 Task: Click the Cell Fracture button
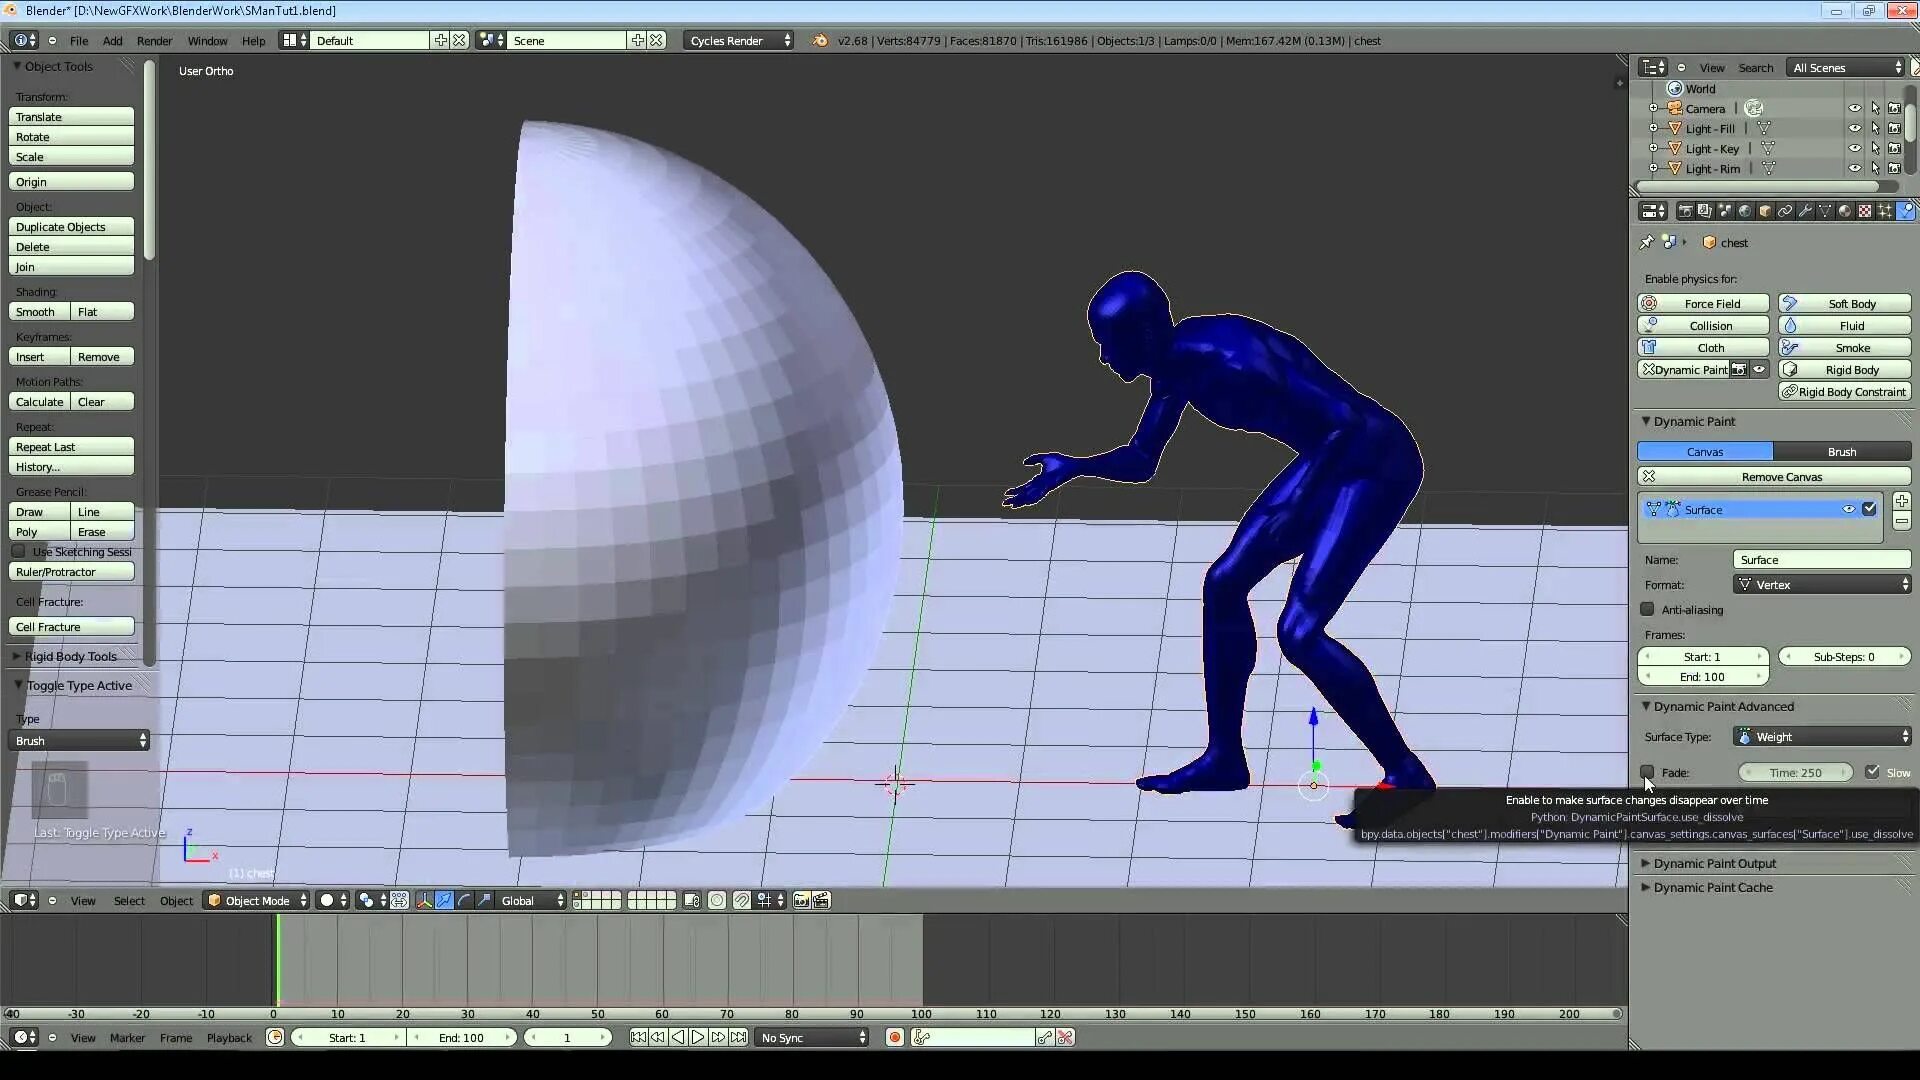click(x=71, y=627)
